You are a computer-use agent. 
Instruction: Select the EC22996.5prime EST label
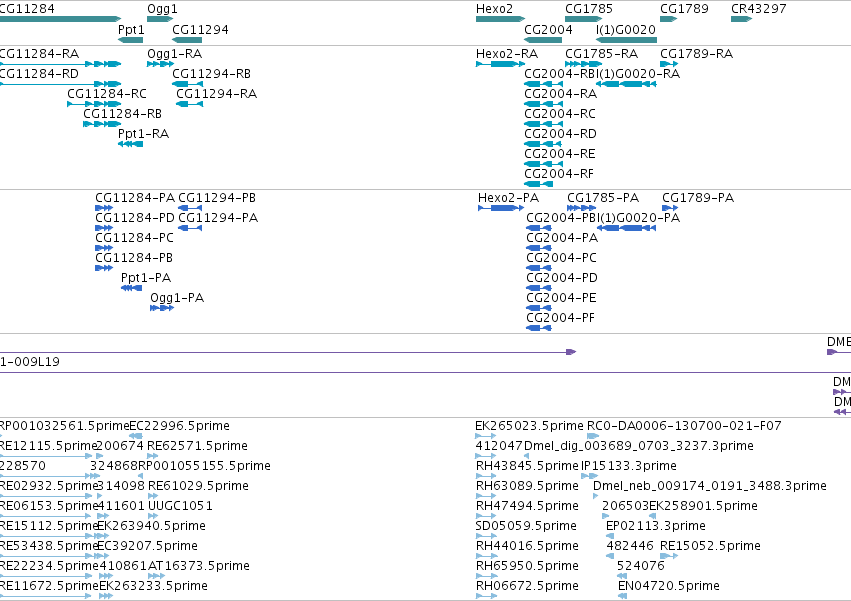[179, 426]
